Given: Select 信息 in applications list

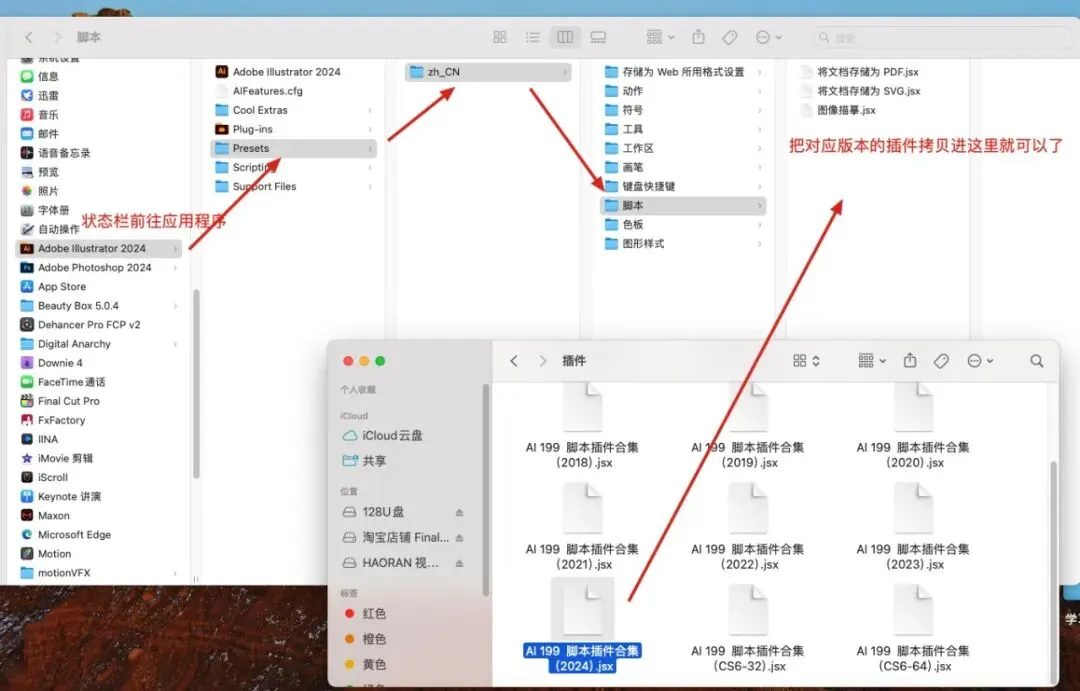Looking at the screenshot, I should point(98,76).
